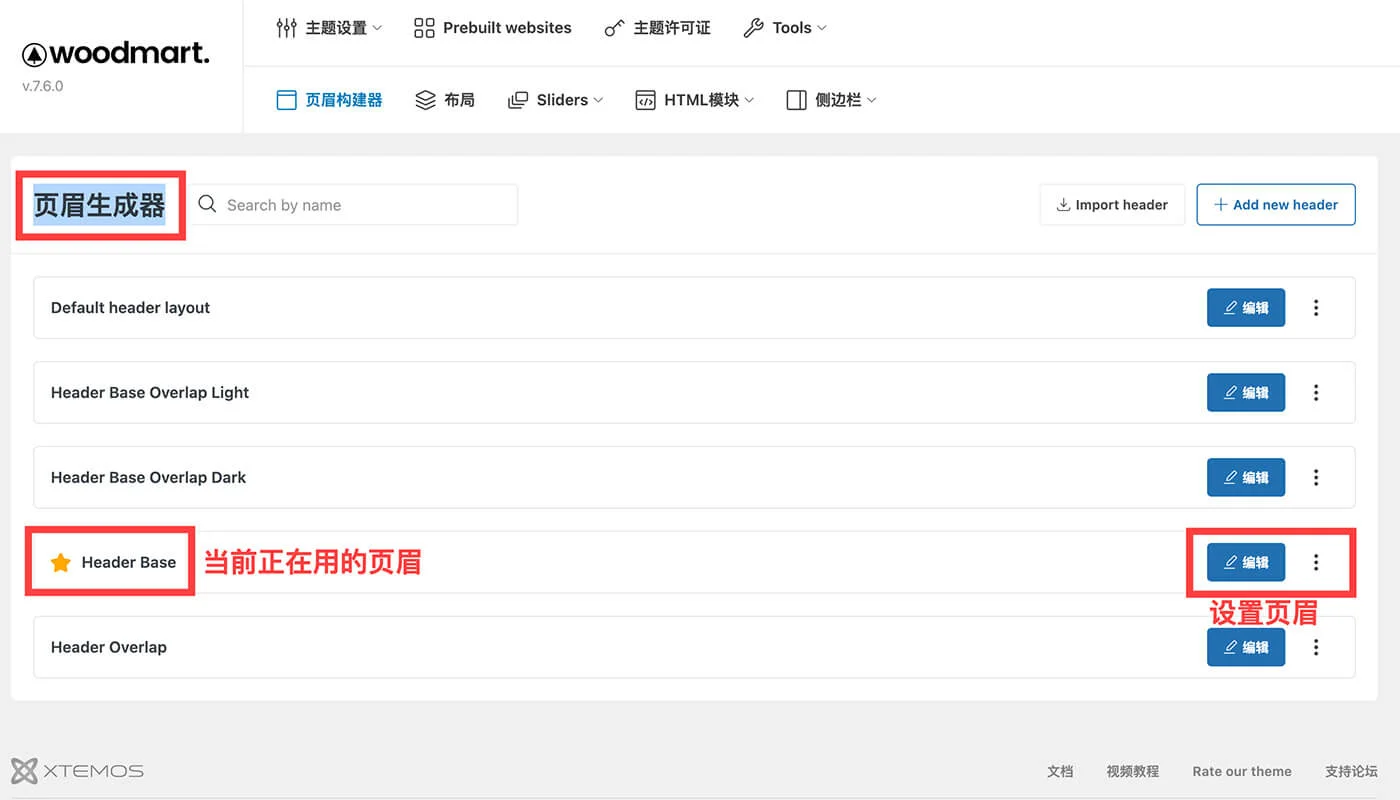Screen dimensions: 1400x800
Task: Click the key icon beside 主题许可证
Action: pos(613,27)
